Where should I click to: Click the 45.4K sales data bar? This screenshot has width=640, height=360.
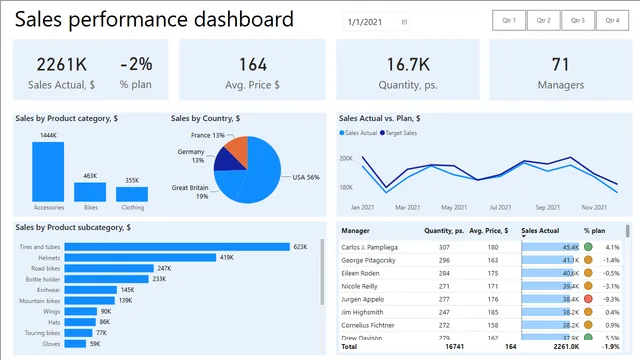[x=550, y=247]
